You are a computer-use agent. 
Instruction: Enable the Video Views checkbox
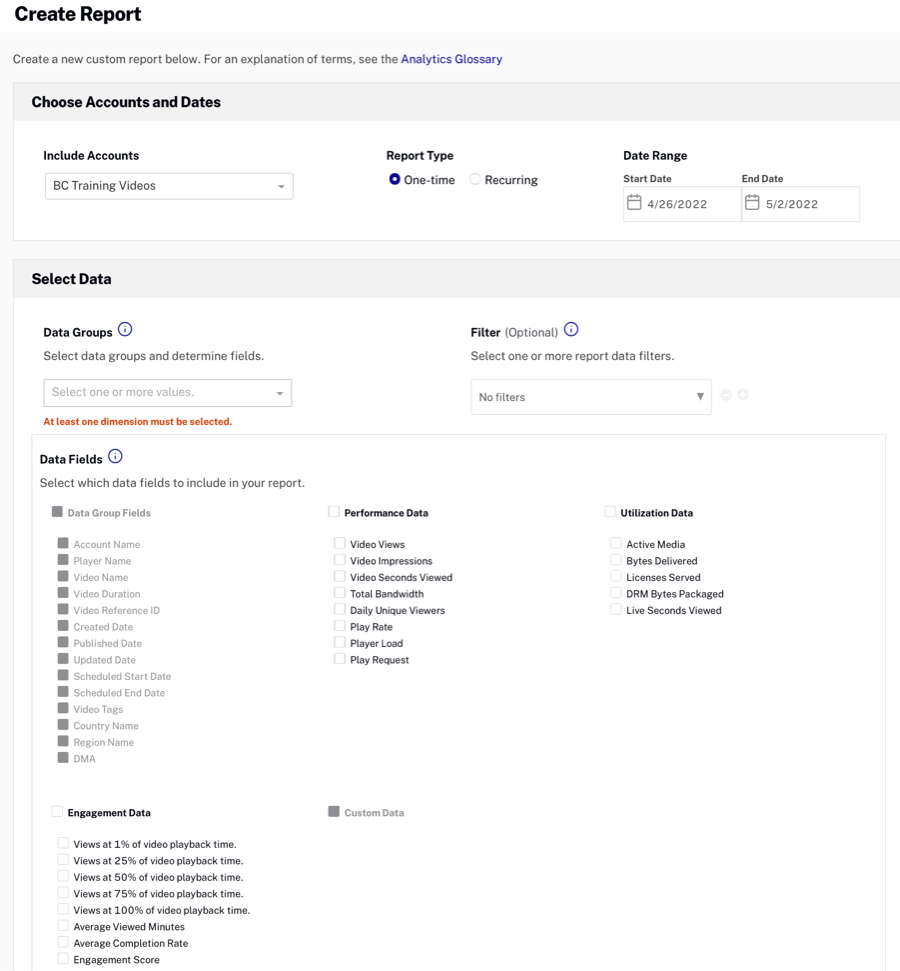tap(340, 544)
